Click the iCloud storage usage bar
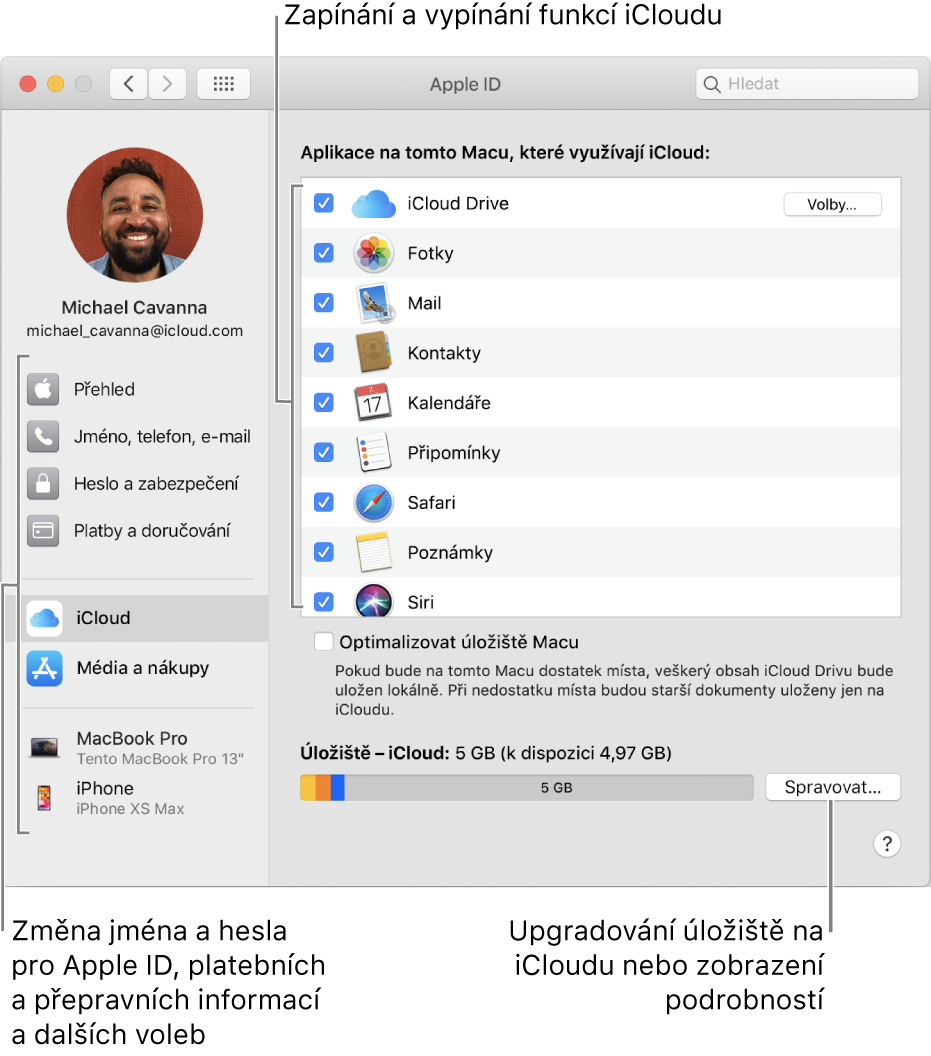The image size is (931, 1056). (527, 787)
